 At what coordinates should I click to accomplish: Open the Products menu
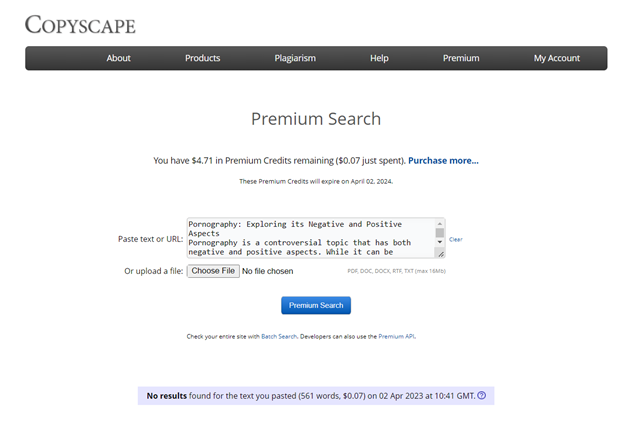pos(202,58)
